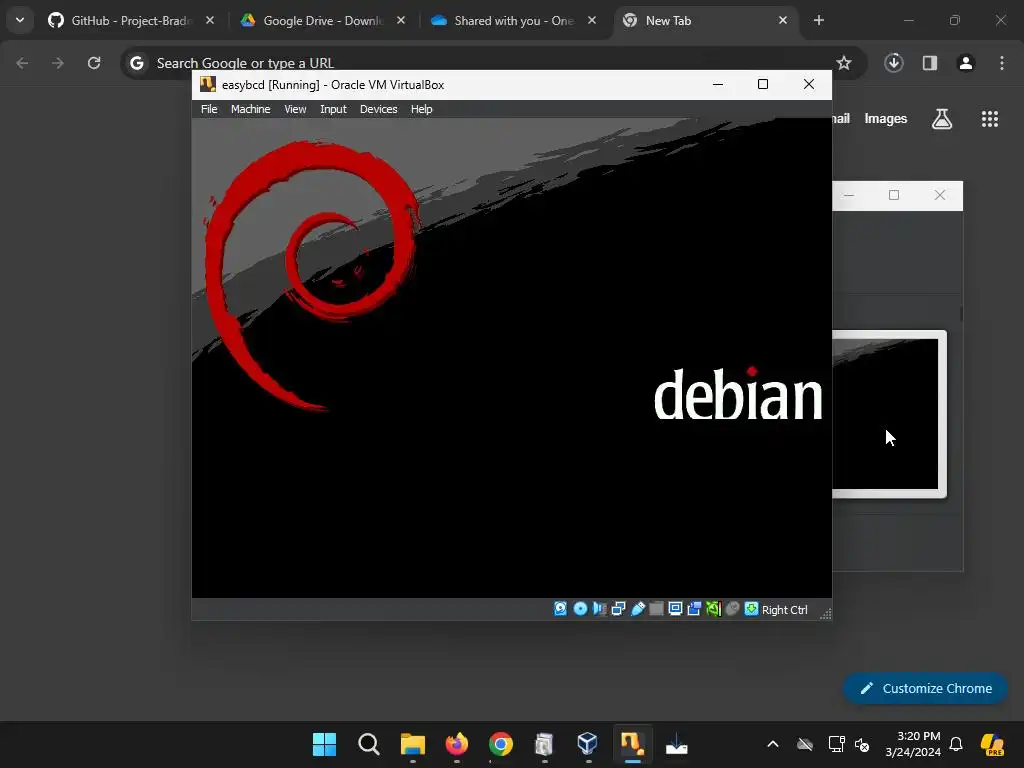Viewport: 1024px width, 768px height.
Task: Open File Explorer from taskbar
Action: pyautogui.click(x=413, y=744)
